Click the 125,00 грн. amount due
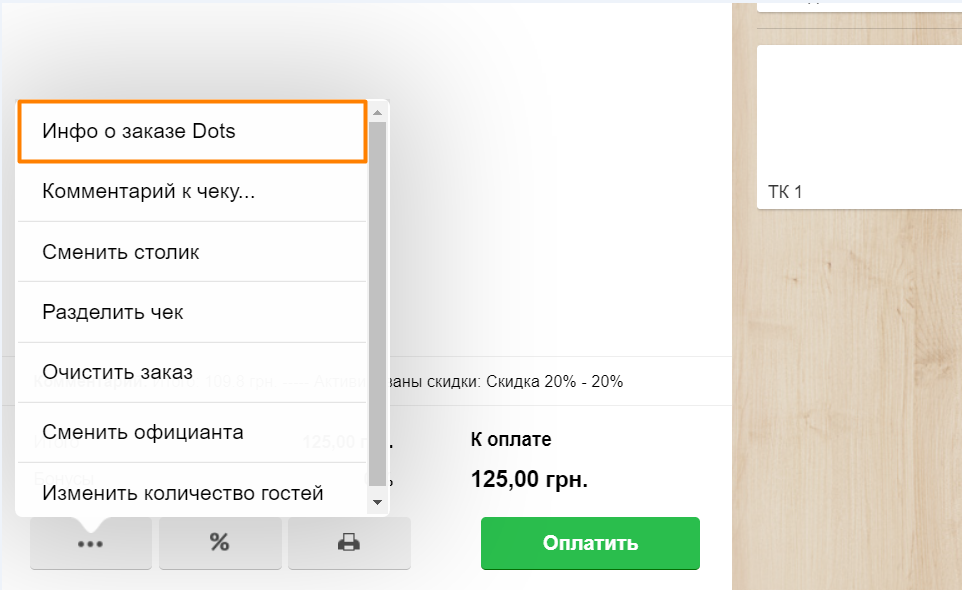962x590 pixels. click(x=529, y=479)
